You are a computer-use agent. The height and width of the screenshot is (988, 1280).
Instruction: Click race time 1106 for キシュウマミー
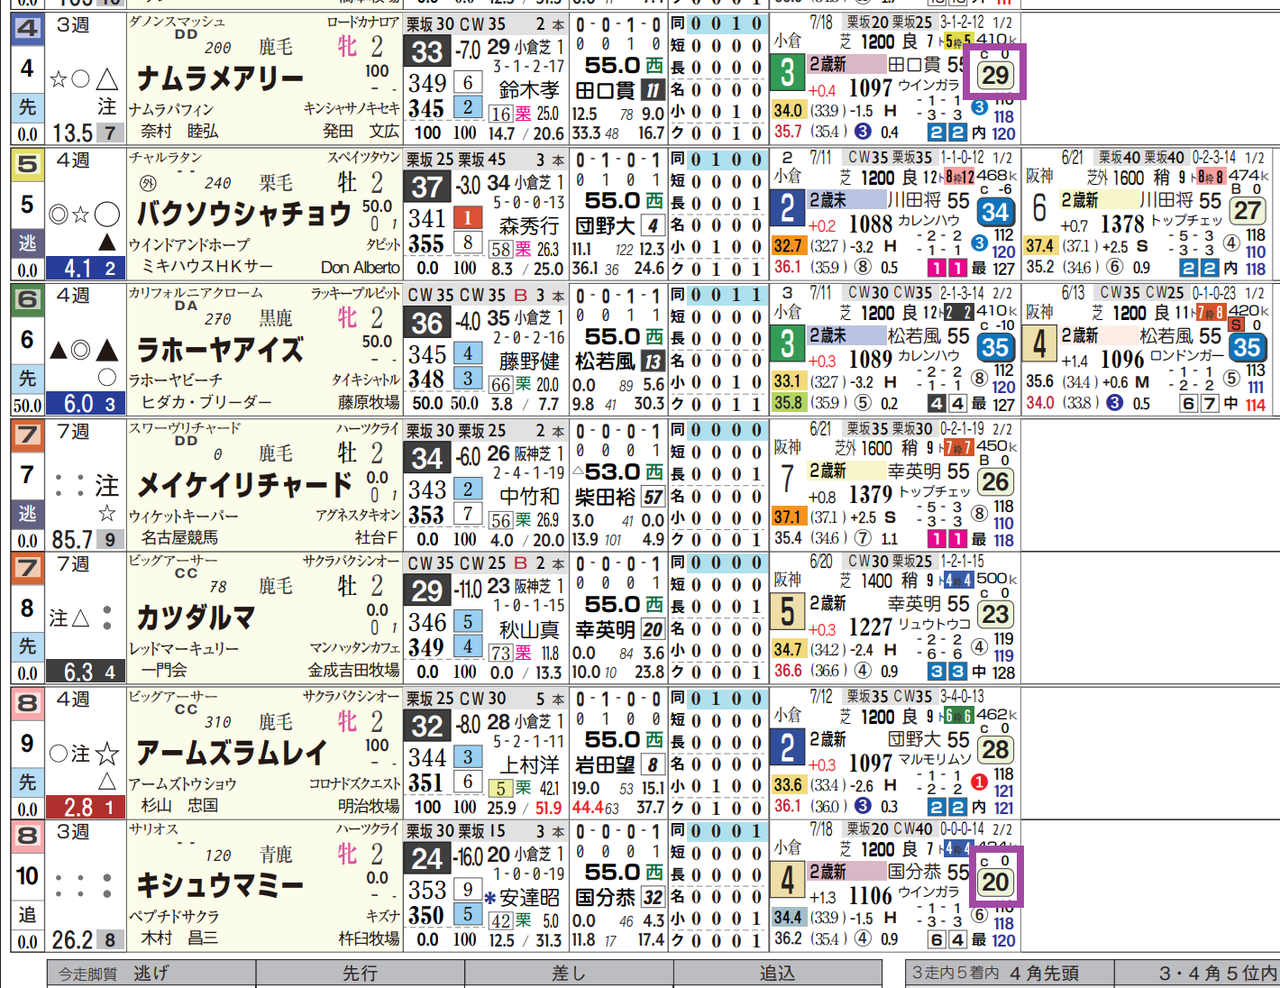870,895
